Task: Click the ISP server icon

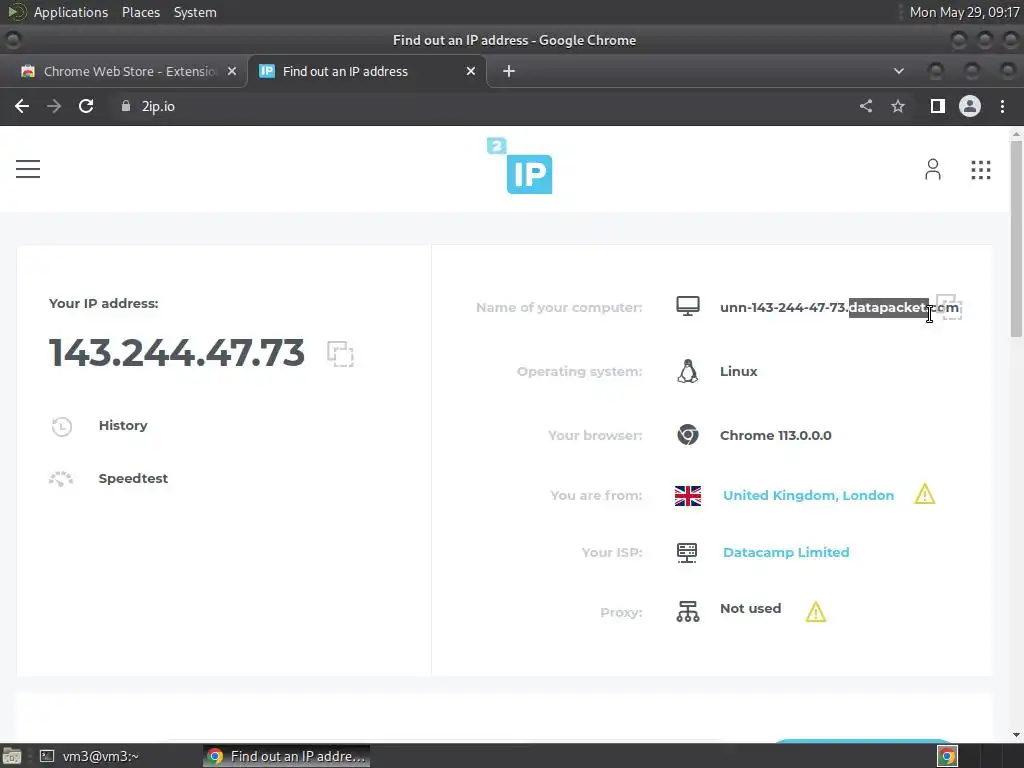Action: 687,552
